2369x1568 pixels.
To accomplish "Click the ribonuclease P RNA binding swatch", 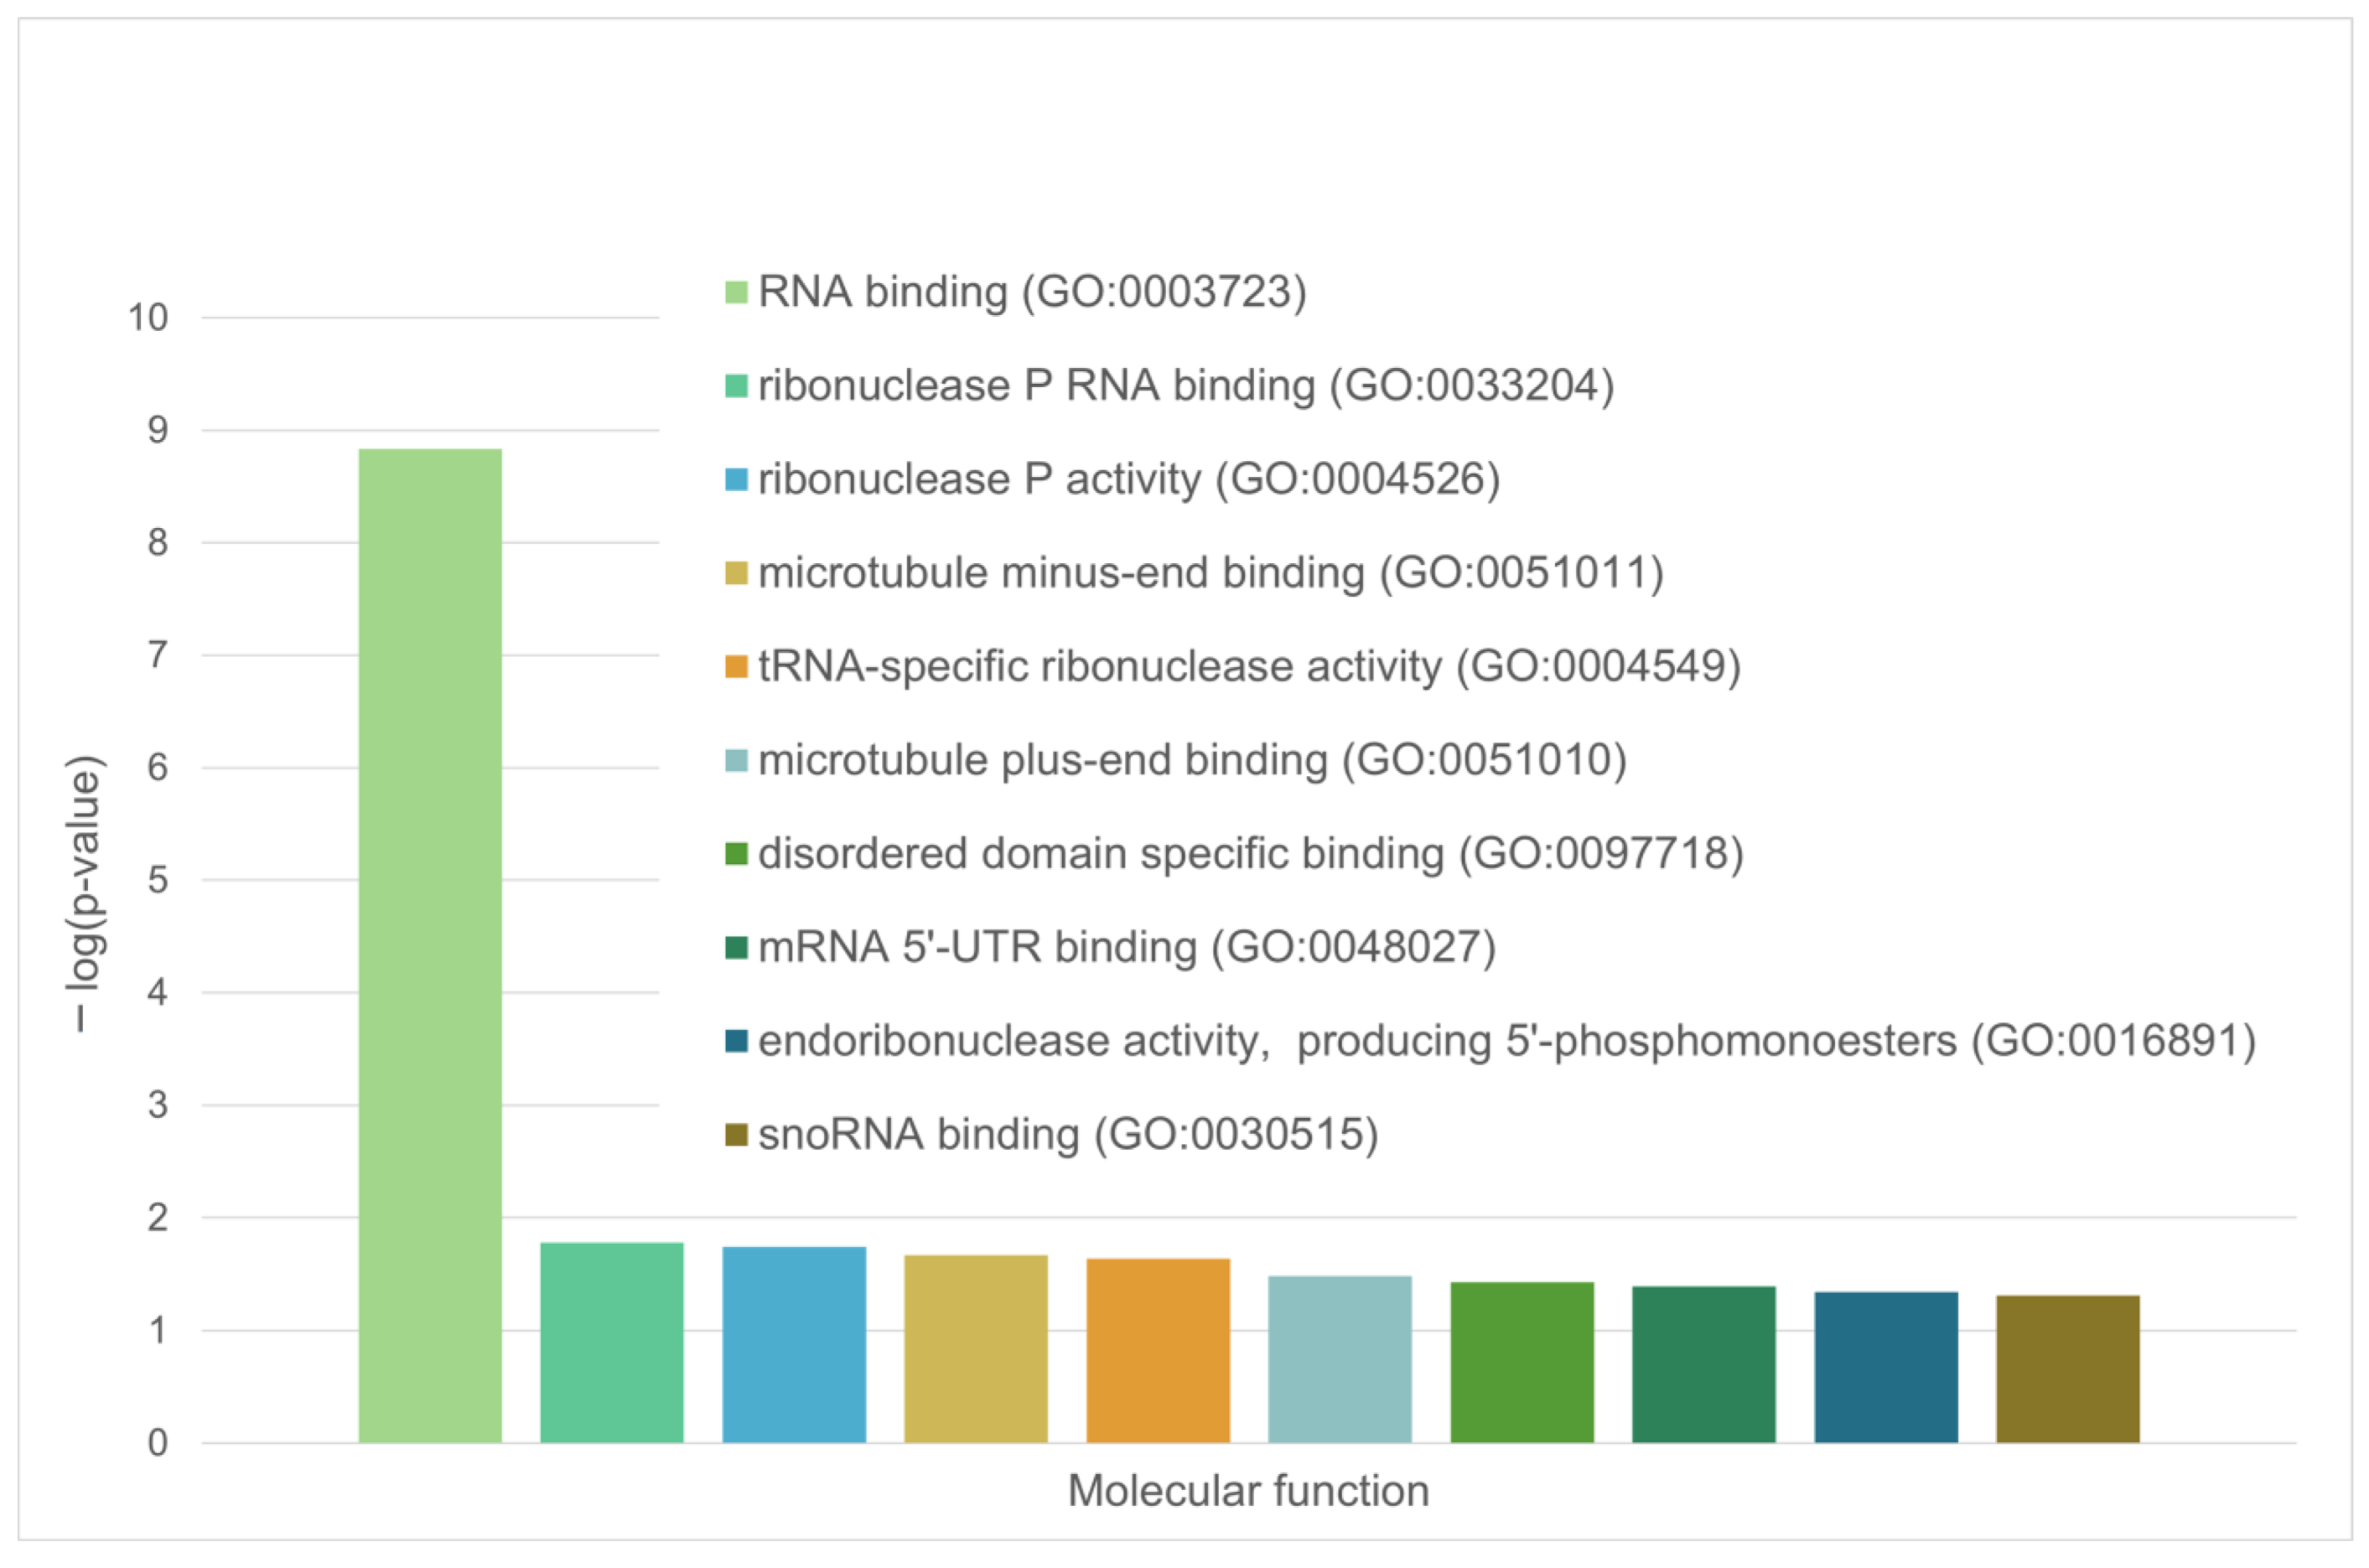I will click(736, 386).
